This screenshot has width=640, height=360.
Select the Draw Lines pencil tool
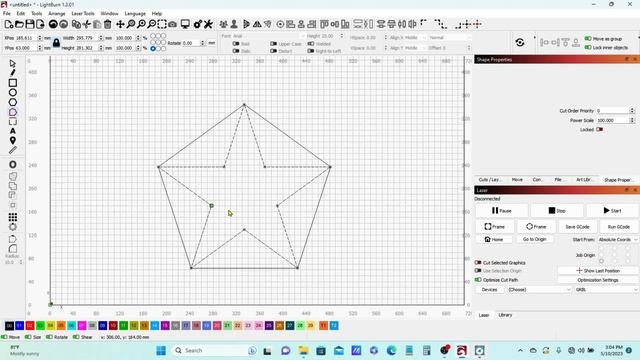click(x=13, y=73)
